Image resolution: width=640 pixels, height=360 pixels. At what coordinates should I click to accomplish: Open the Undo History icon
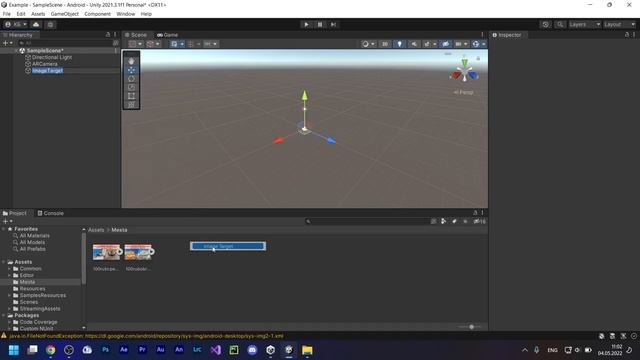545,24
